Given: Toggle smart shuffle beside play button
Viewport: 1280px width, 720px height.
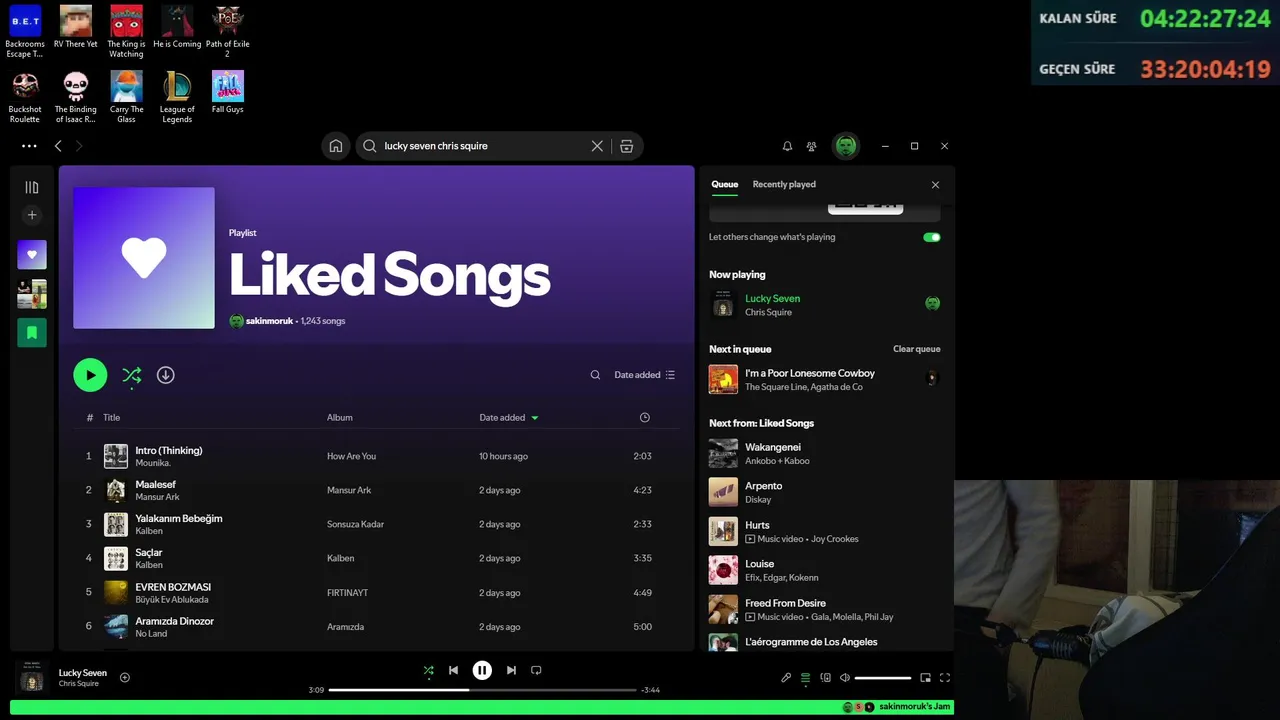Looking at the screenshot, I should tap(131, 375).
